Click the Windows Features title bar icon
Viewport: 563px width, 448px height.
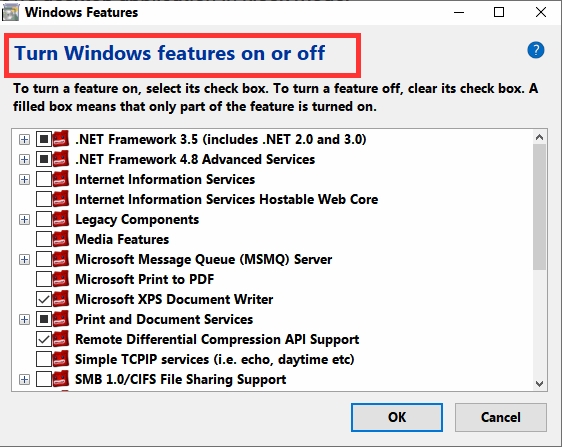tap(10, 13)
